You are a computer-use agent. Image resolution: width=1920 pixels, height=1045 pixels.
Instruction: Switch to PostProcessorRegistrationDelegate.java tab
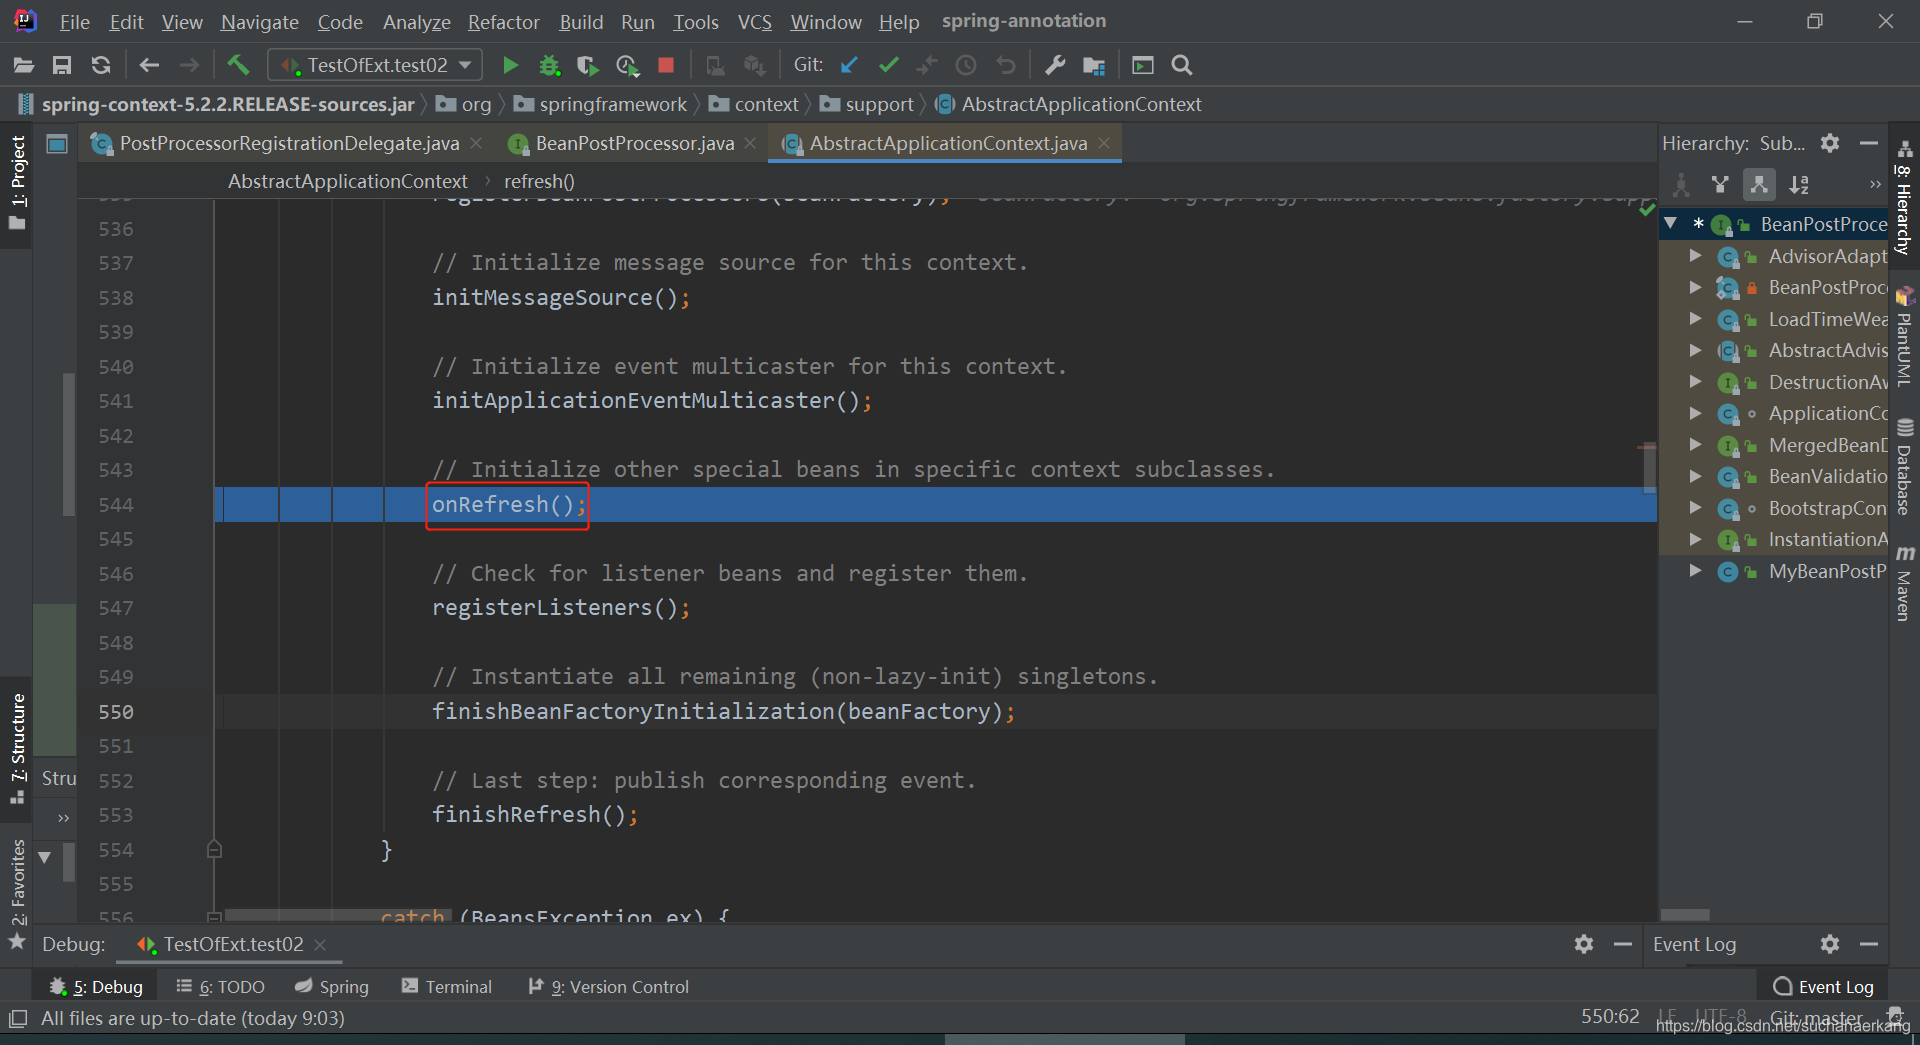tap(289, 144)
